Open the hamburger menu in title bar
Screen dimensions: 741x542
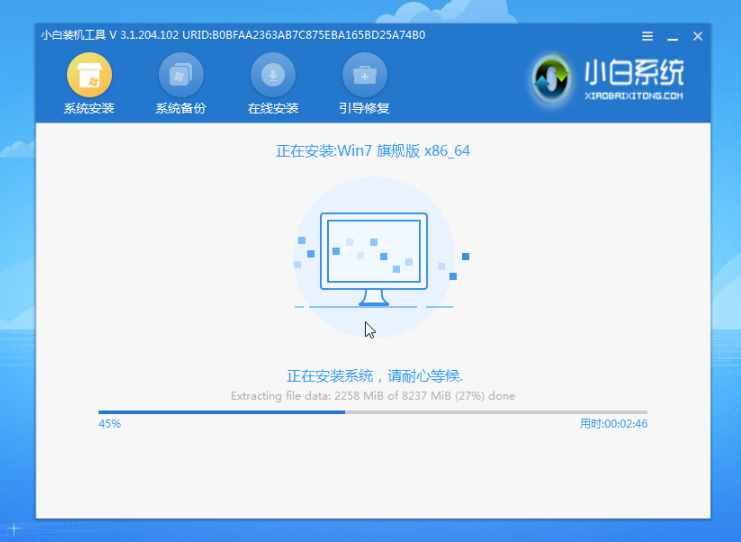pyautogui.click(x=647, y=36)
